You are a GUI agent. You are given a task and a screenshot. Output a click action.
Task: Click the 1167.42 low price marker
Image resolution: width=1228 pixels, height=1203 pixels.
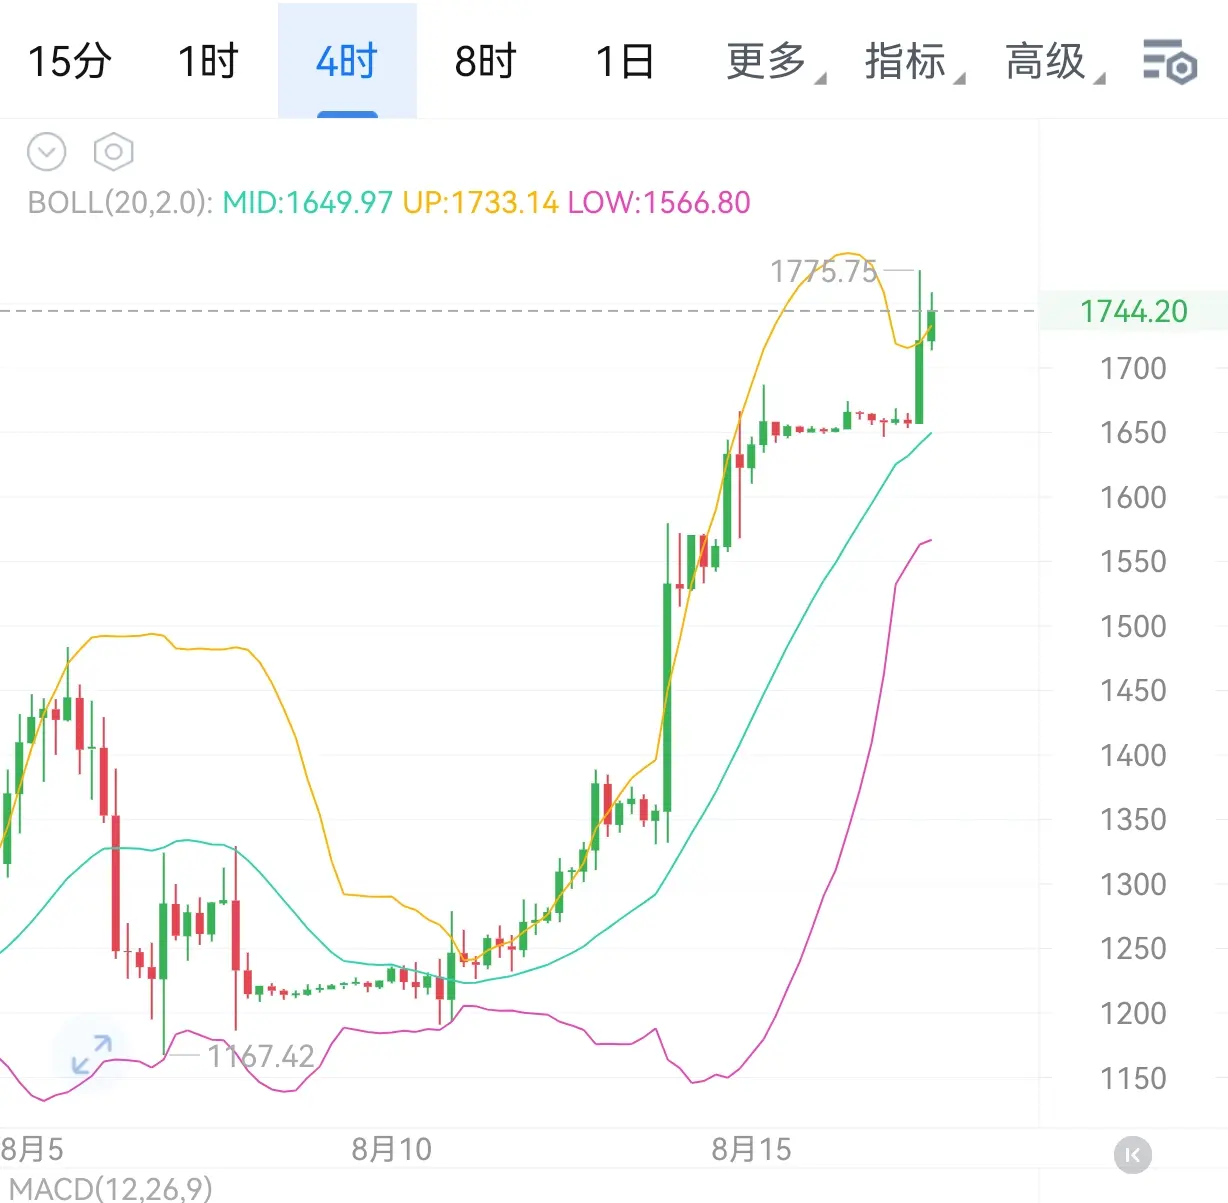coord(260,1056)
